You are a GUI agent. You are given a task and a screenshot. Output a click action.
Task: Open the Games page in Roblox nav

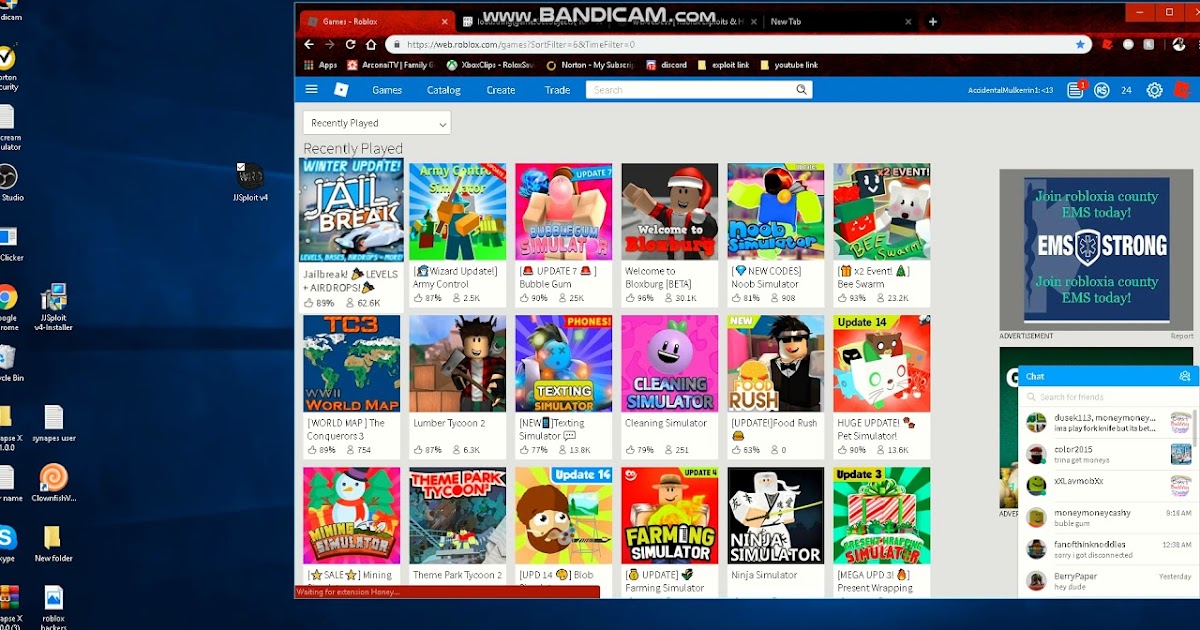click(x=387, y=90)
